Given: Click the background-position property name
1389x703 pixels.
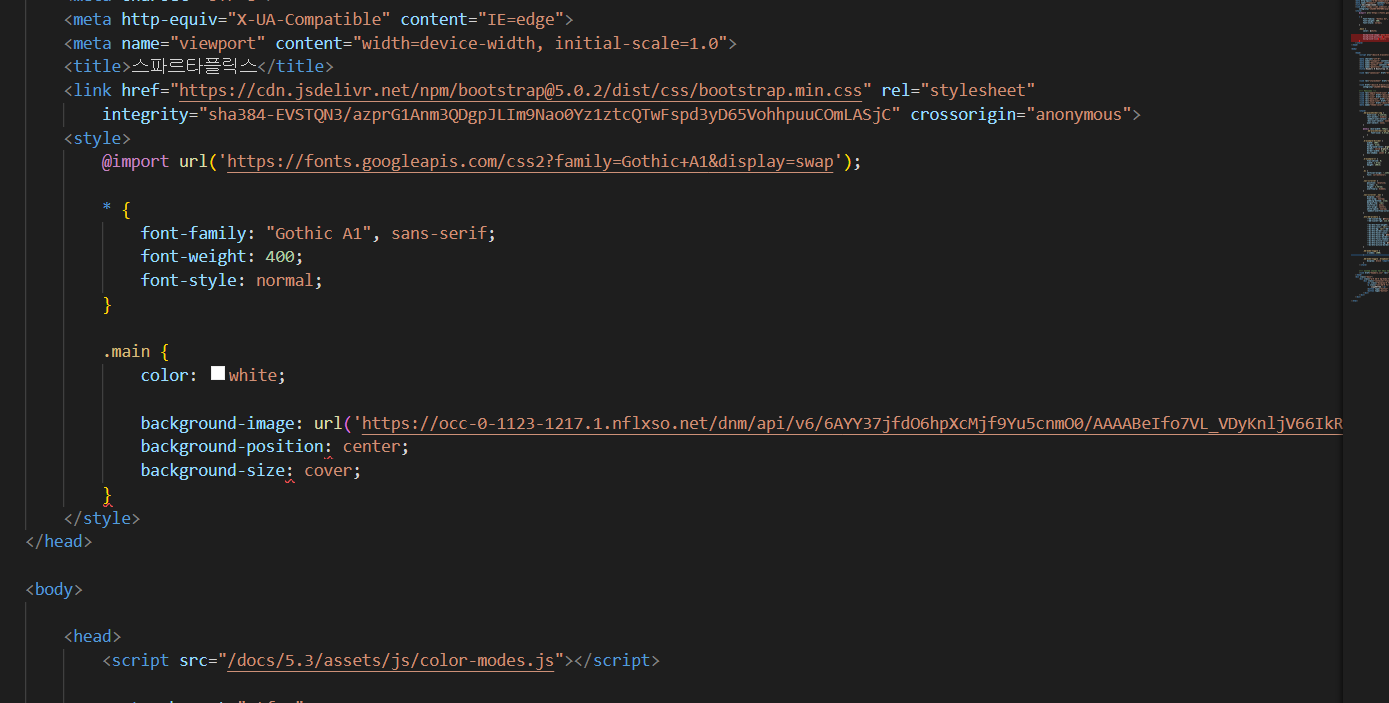Looking at the screenshot, I should (x=232, y=447).
